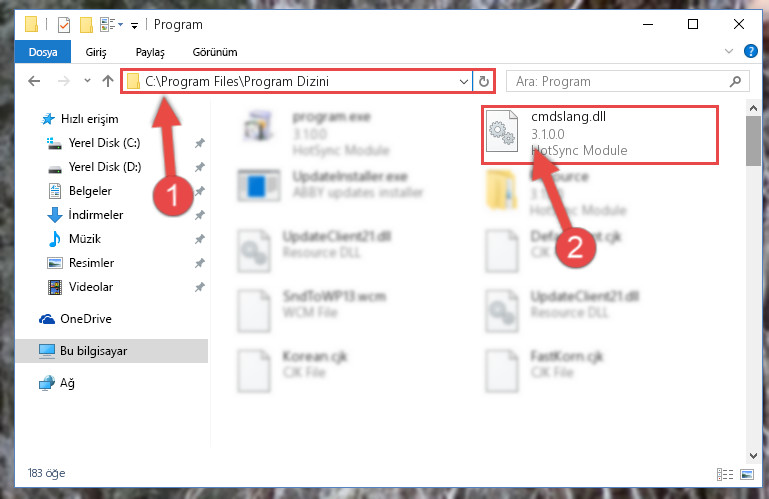
Task: Click the Properties checkmark quick access icon
Action: [x=64, y=25]
